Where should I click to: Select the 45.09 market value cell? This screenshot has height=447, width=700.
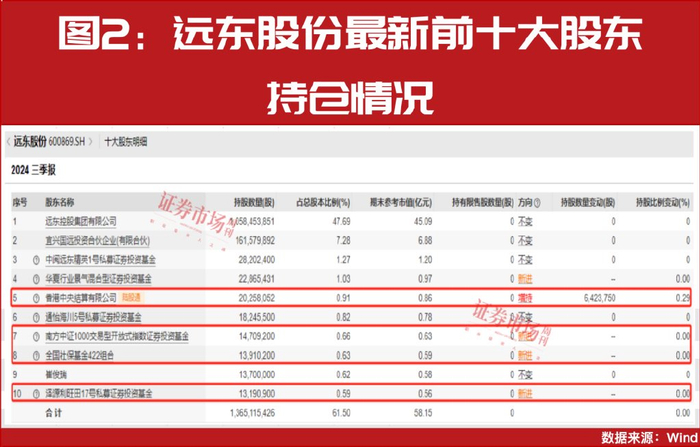click(x=423, y=221)
